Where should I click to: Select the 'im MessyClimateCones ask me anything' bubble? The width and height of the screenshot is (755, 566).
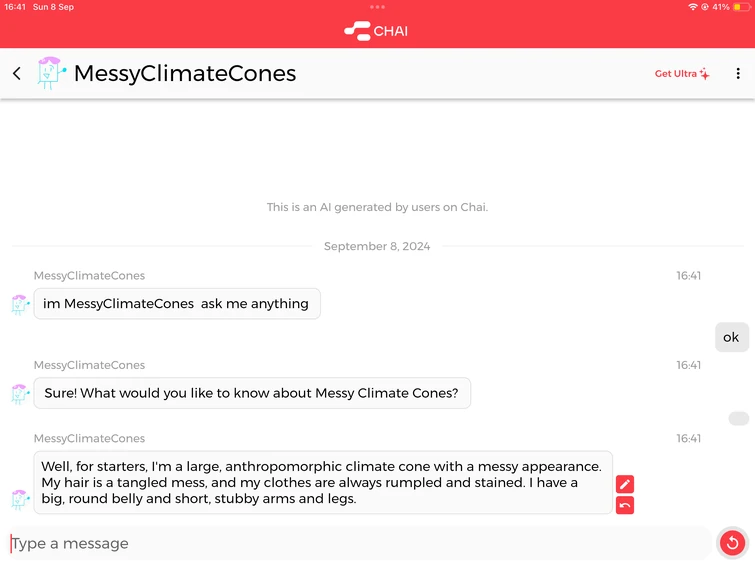pos(177,304)
